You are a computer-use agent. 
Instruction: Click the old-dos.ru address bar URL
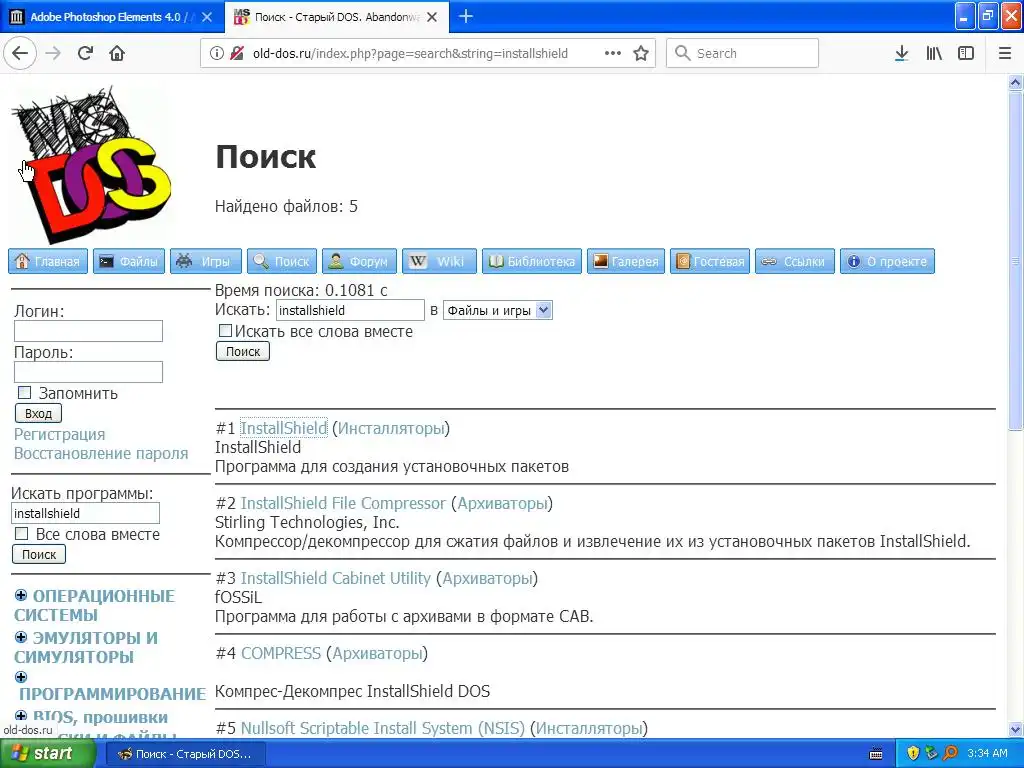[x=410, y=54]
